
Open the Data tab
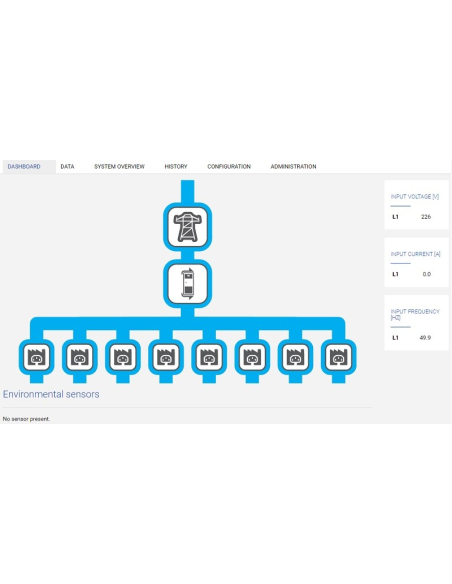pos(67,166)
